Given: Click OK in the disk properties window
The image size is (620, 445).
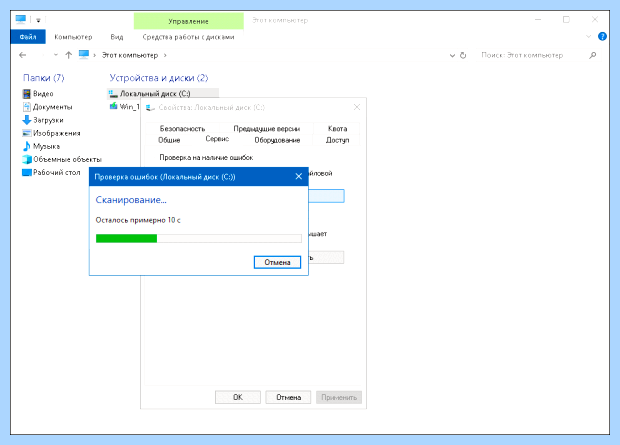Looking at the screenshot, I should coord(238,397).
